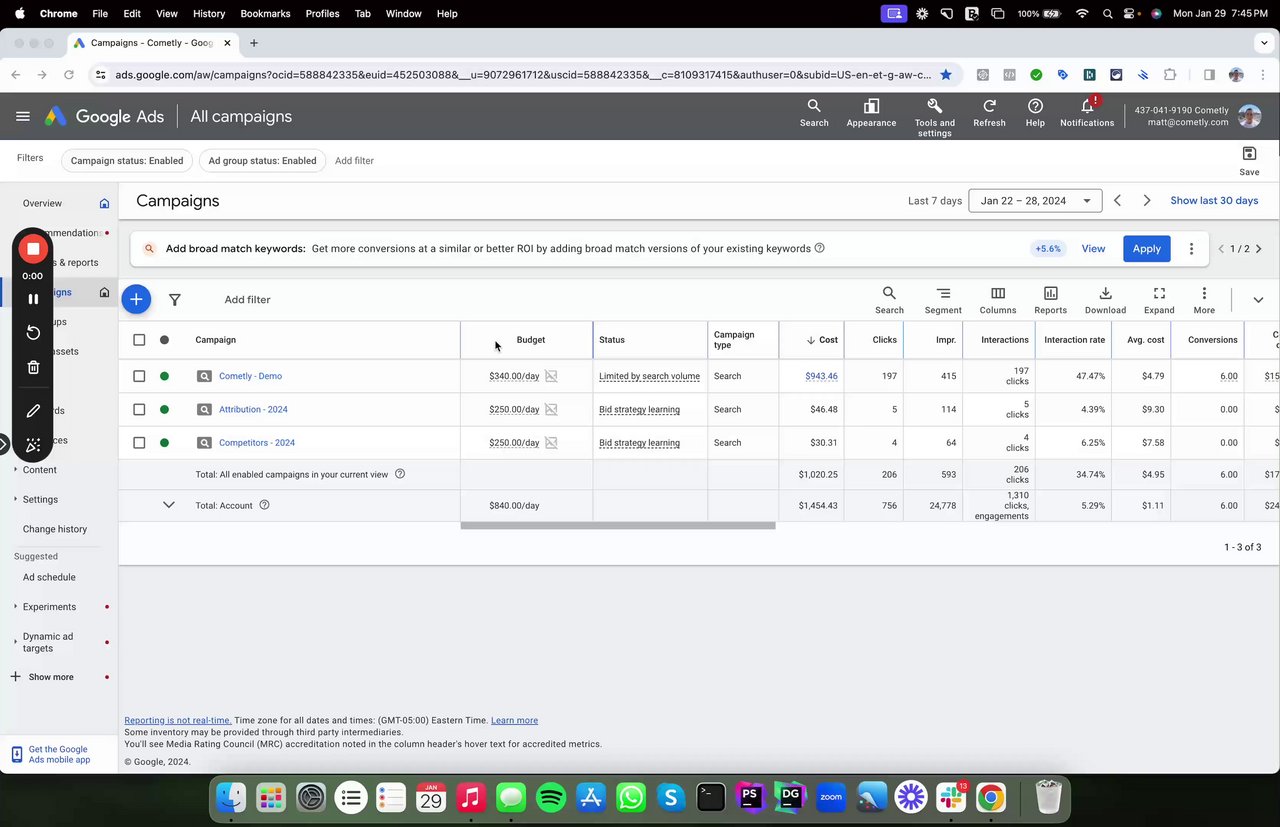Expand the Total: Account row

[169, 505]
